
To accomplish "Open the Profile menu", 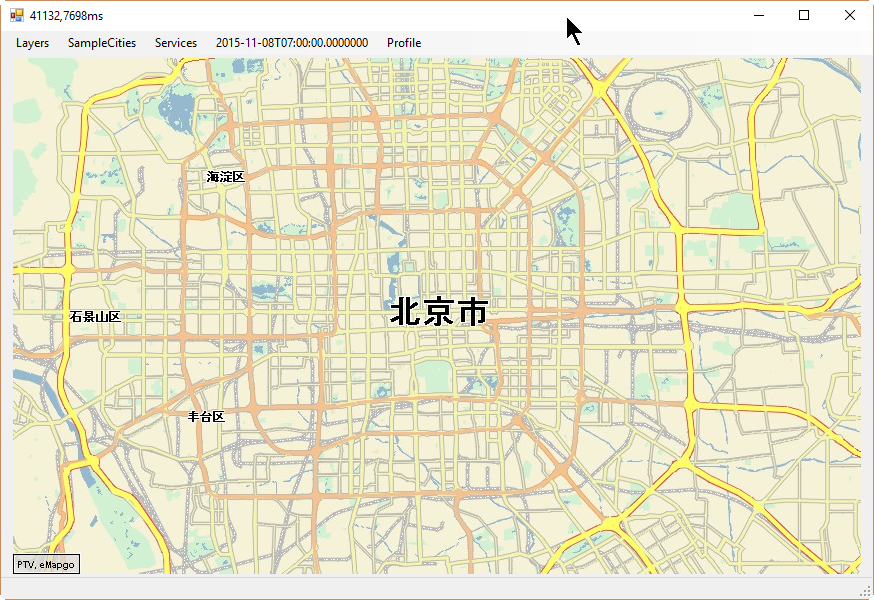I will click(x=404, y=43).
